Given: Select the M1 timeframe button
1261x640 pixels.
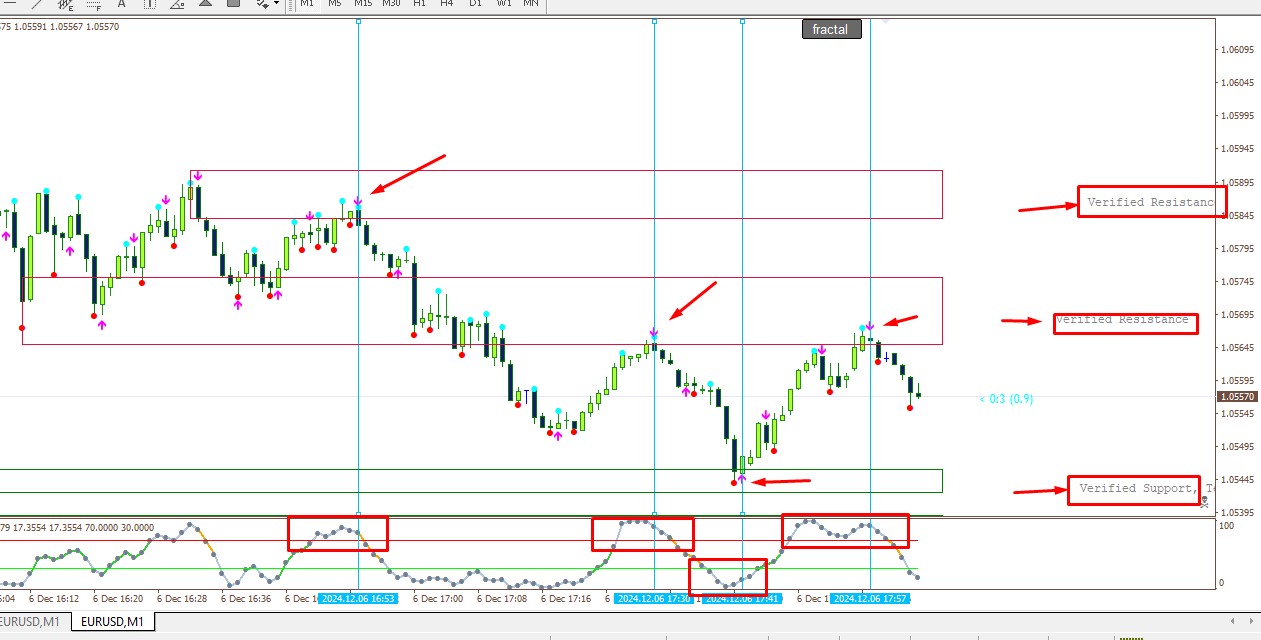Looking at the screenshot, I should [307, 4].
